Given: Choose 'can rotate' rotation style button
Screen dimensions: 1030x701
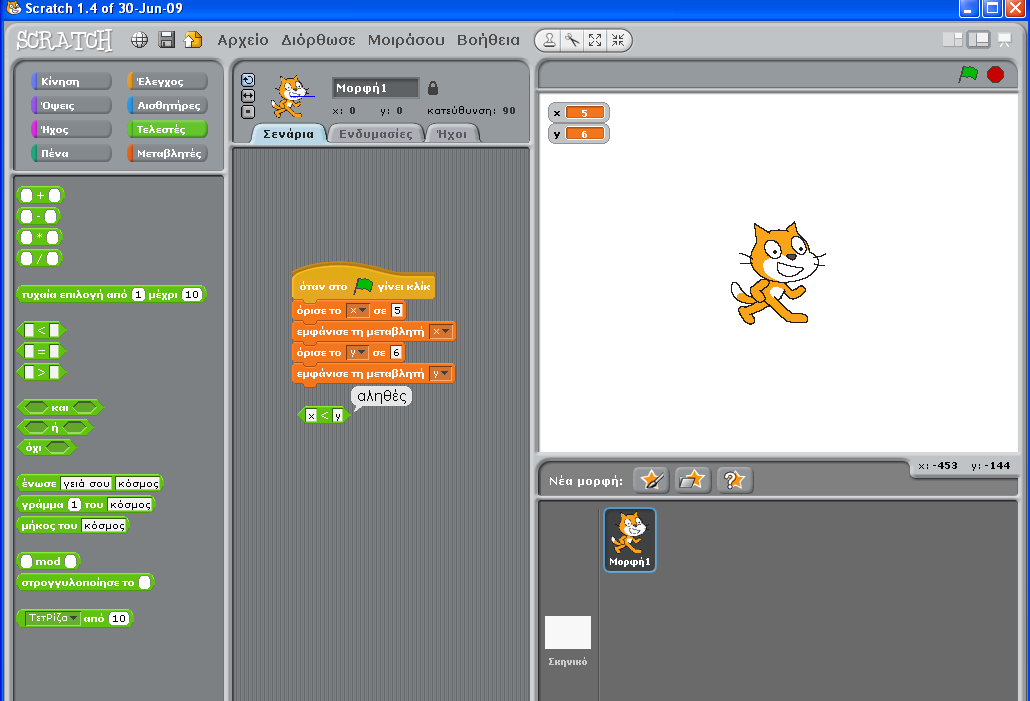Looking at the screenshot, I should point(248,80).
